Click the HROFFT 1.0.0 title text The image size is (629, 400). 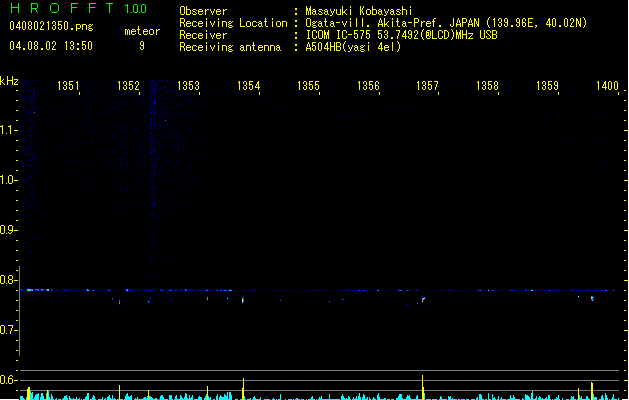click(79, 8)
